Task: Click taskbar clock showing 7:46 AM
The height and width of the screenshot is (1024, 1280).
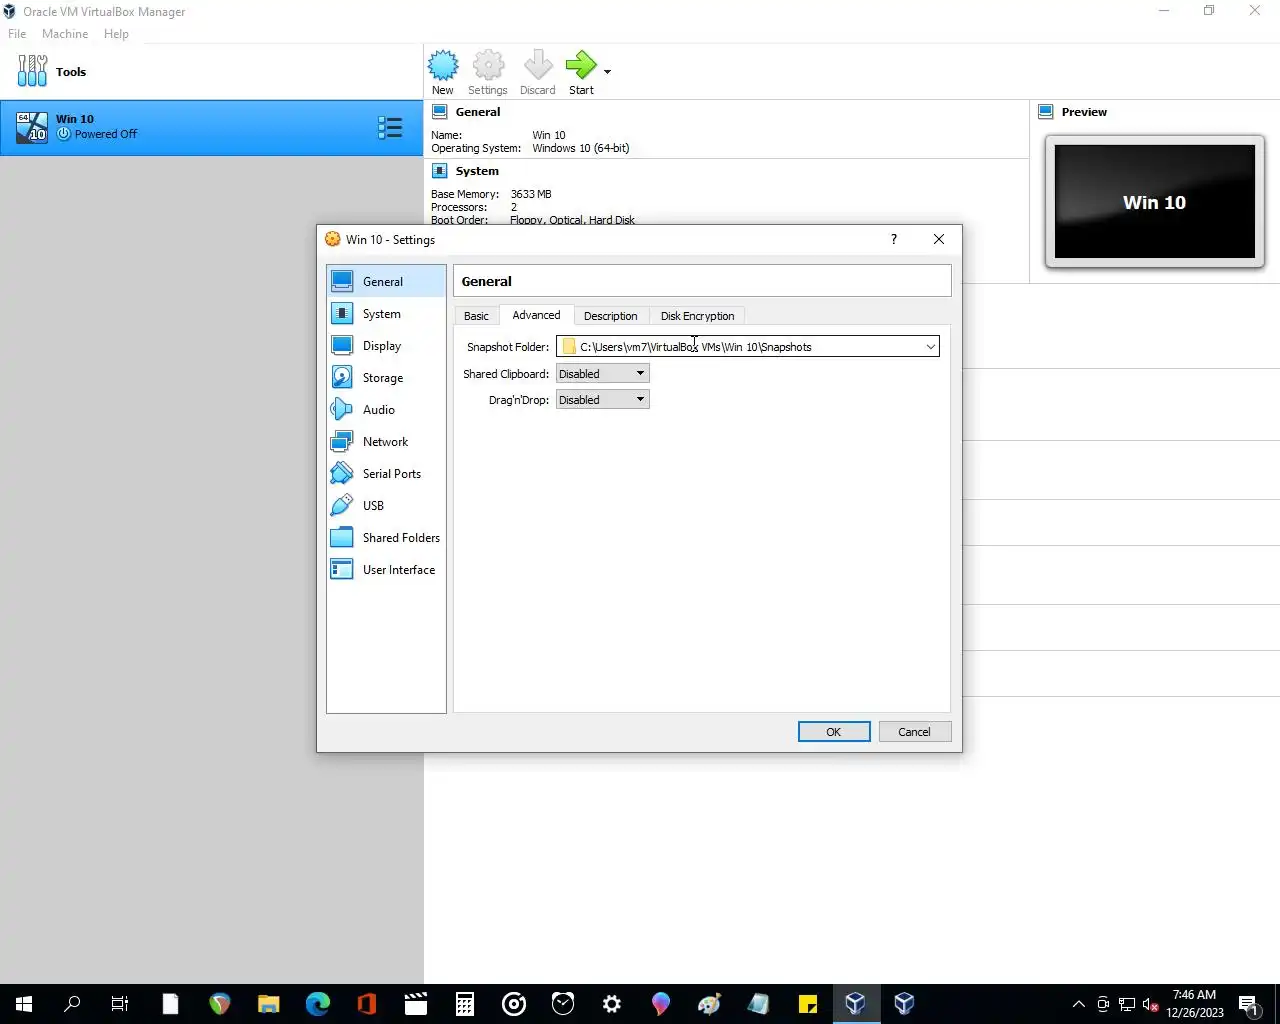Action: point(1194,1004)
